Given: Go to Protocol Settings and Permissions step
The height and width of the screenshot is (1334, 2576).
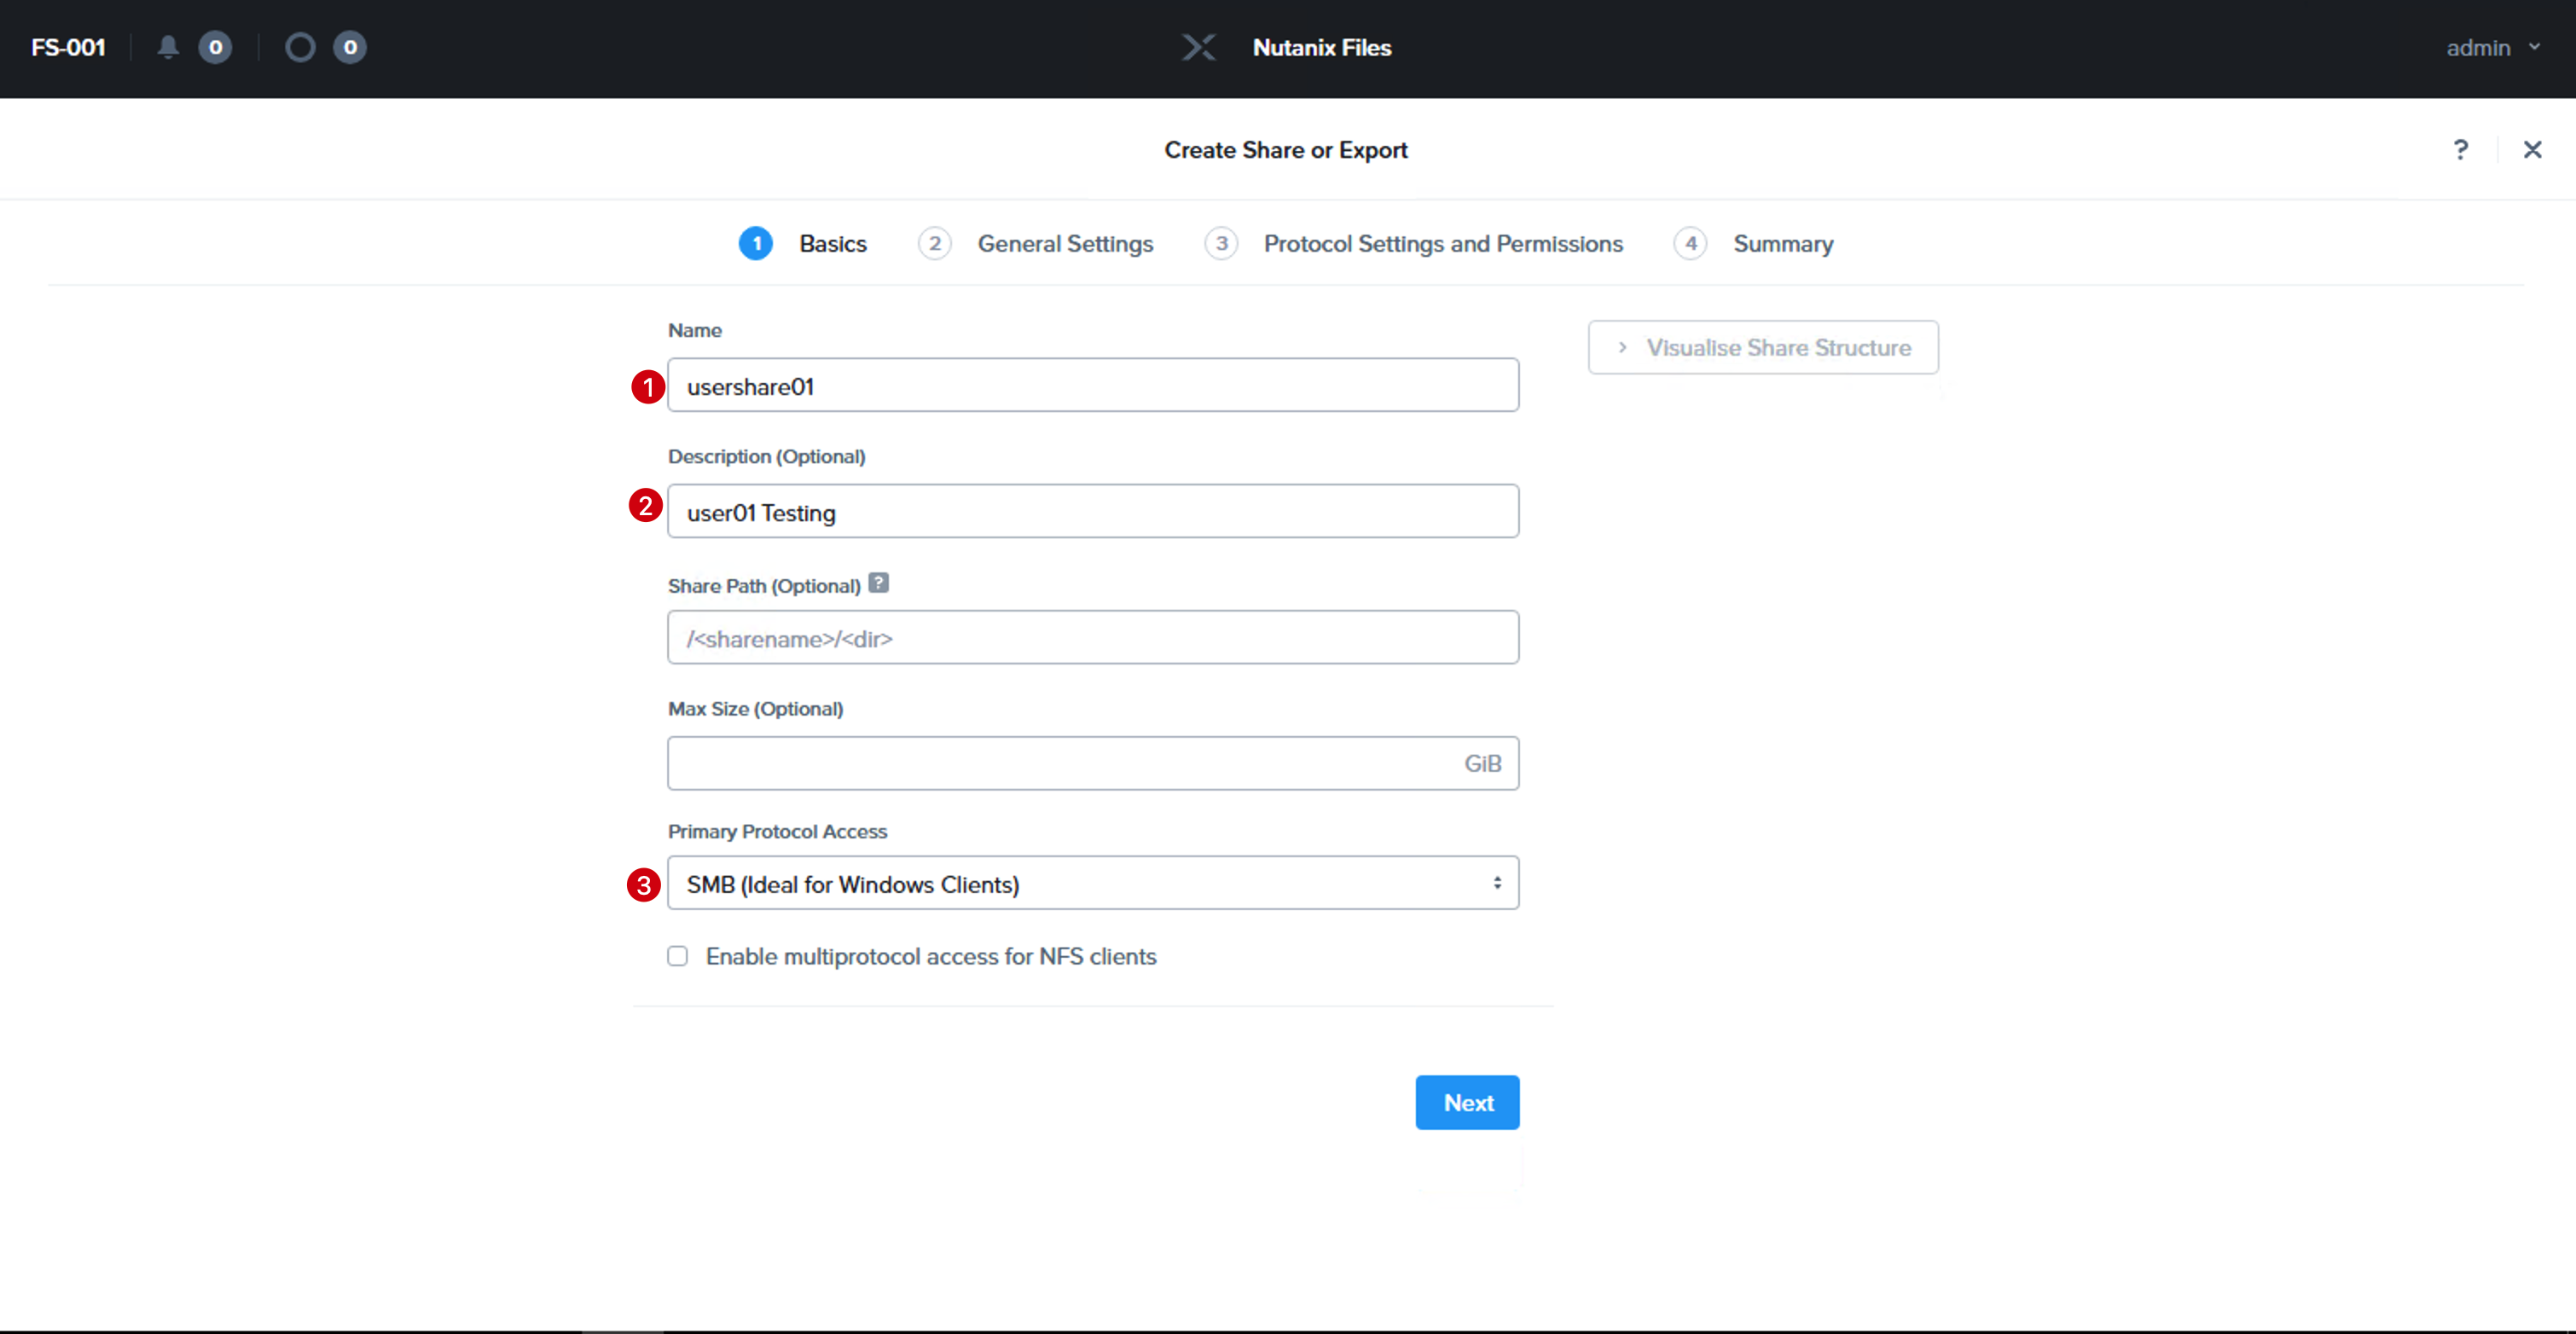Looking at the screenshot, I should pos(1443,244).
